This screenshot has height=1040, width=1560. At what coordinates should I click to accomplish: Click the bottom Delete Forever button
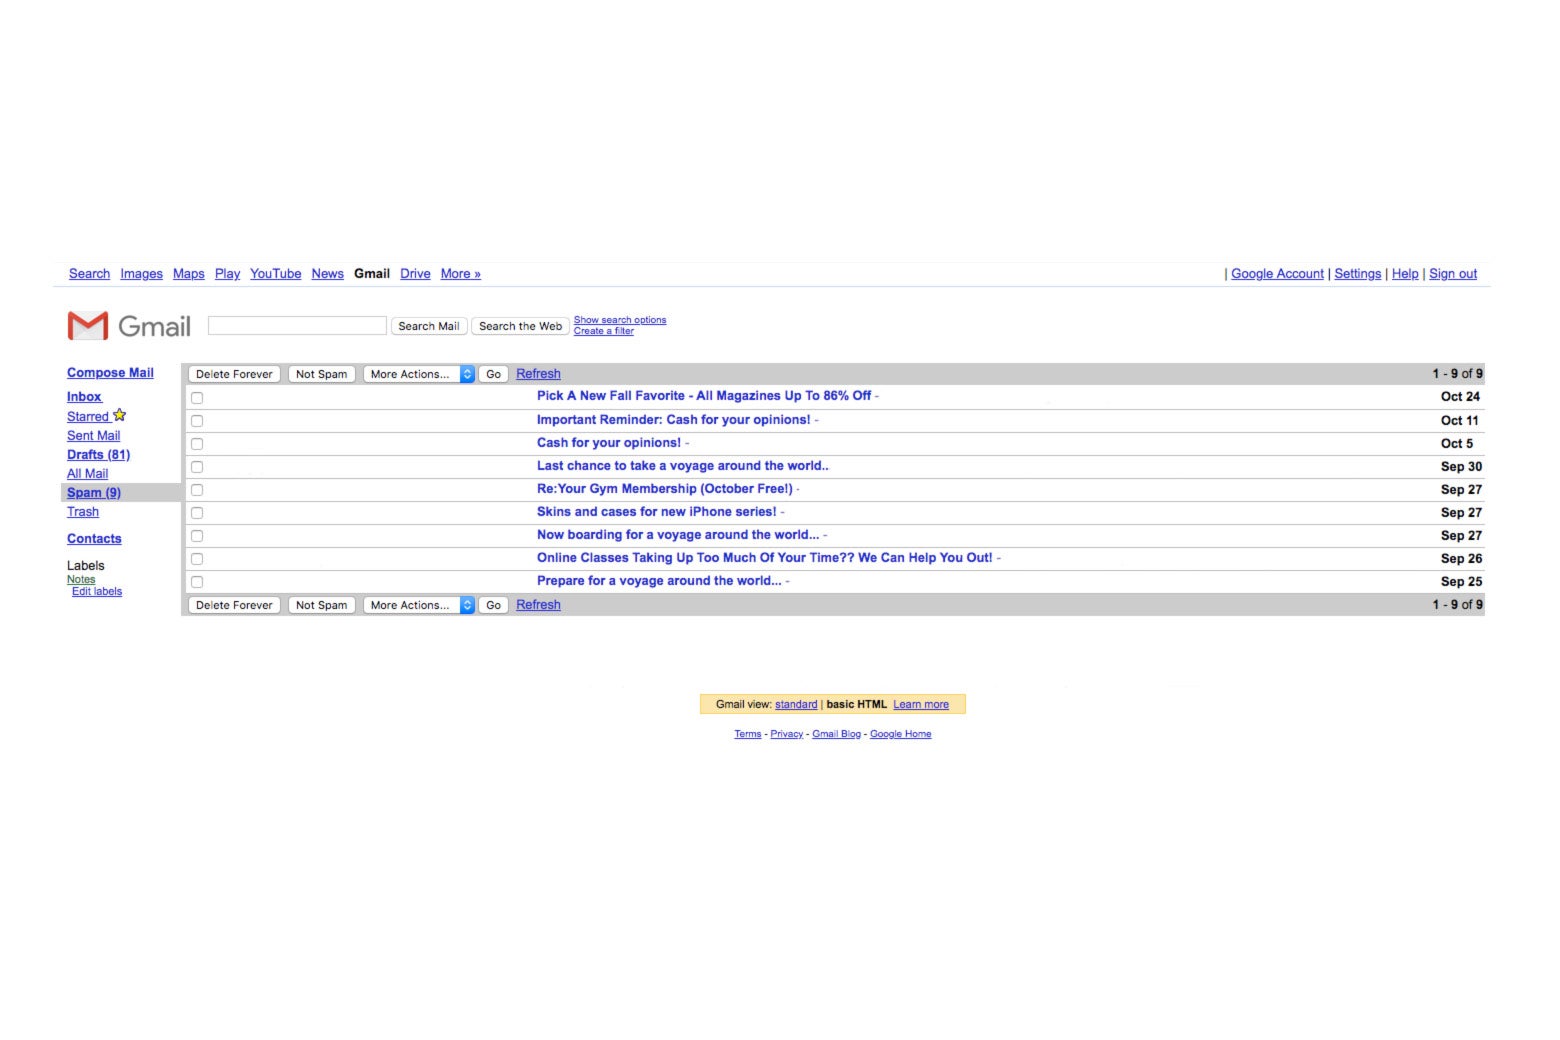tap(234, 605)
